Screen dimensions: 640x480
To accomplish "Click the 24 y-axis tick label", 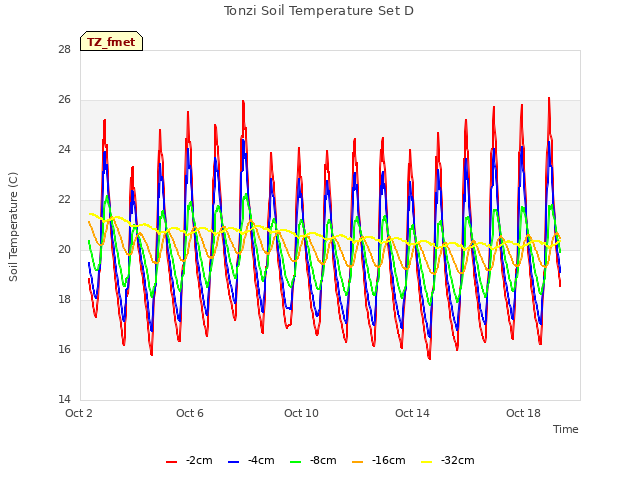I will click(64, 150).
